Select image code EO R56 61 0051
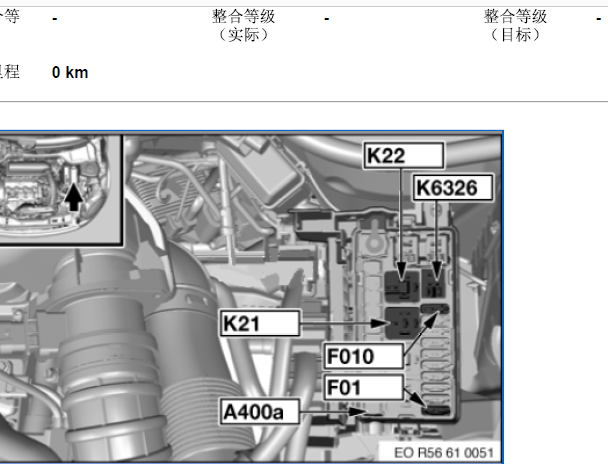This screenshot has height=464, width=608. [438, 452]
